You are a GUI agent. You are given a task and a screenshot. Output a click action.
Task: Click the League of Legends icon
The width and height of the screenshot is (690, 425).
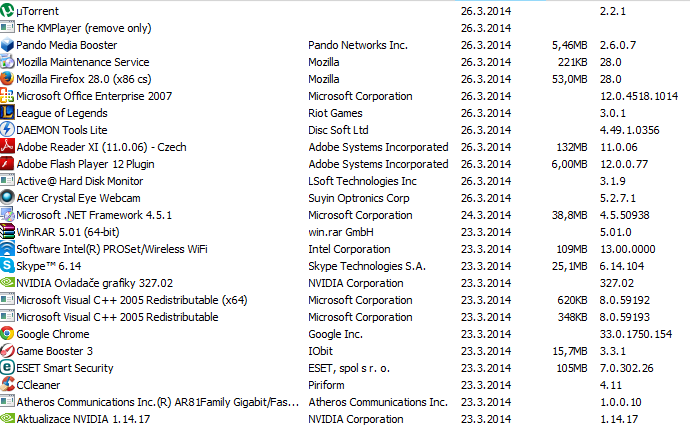[8, 113]
